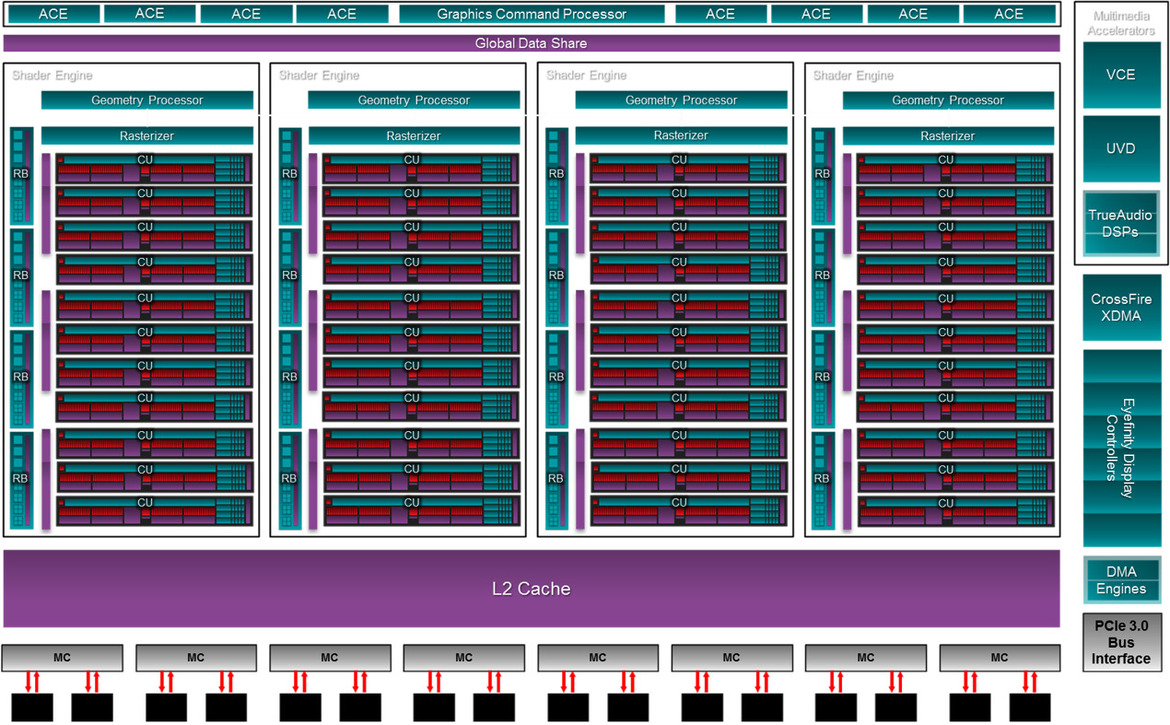Click the rightmost Shader Engine label
Screen dimensions: 1170x725
click(853, 75)
